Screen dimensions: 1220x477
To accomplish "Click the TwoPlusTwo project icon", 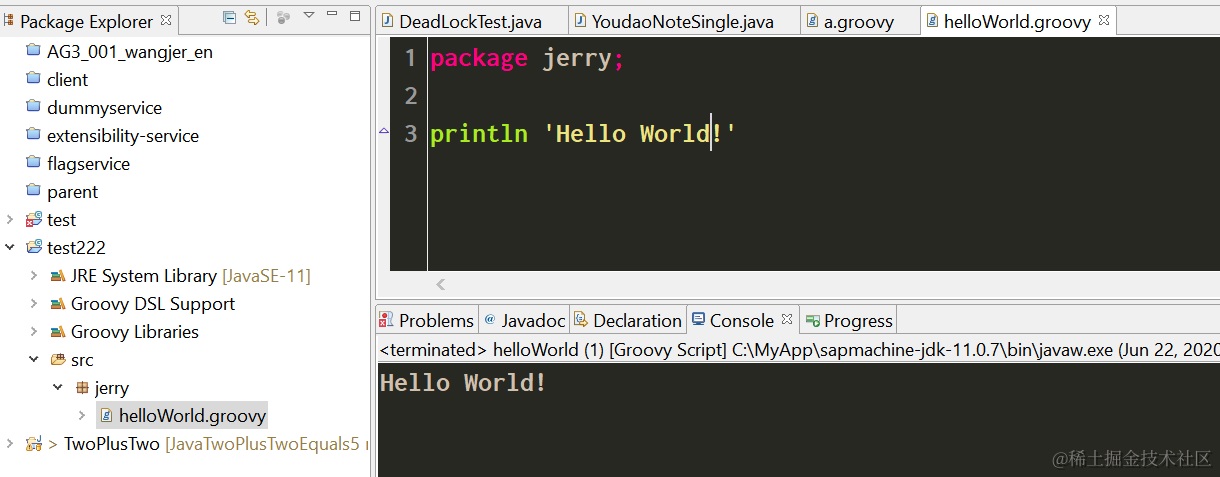I will click(33, 443).
